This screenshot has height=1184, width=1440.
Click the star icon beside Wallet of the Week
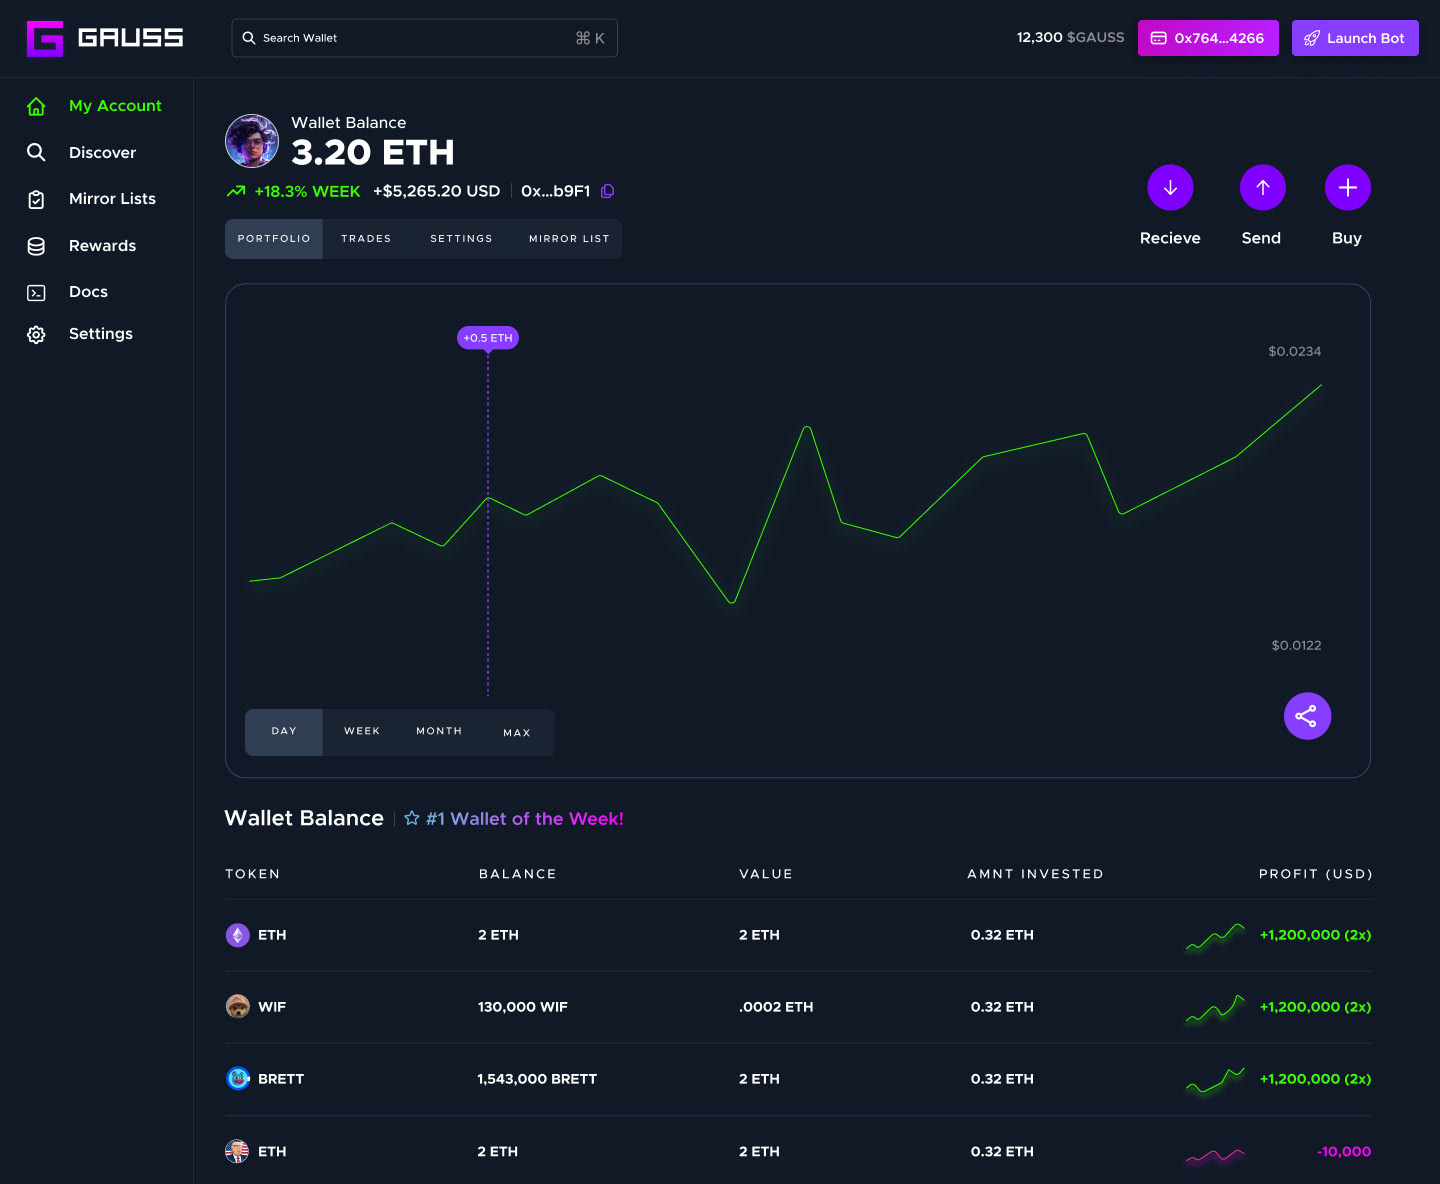tap(412, 818)
